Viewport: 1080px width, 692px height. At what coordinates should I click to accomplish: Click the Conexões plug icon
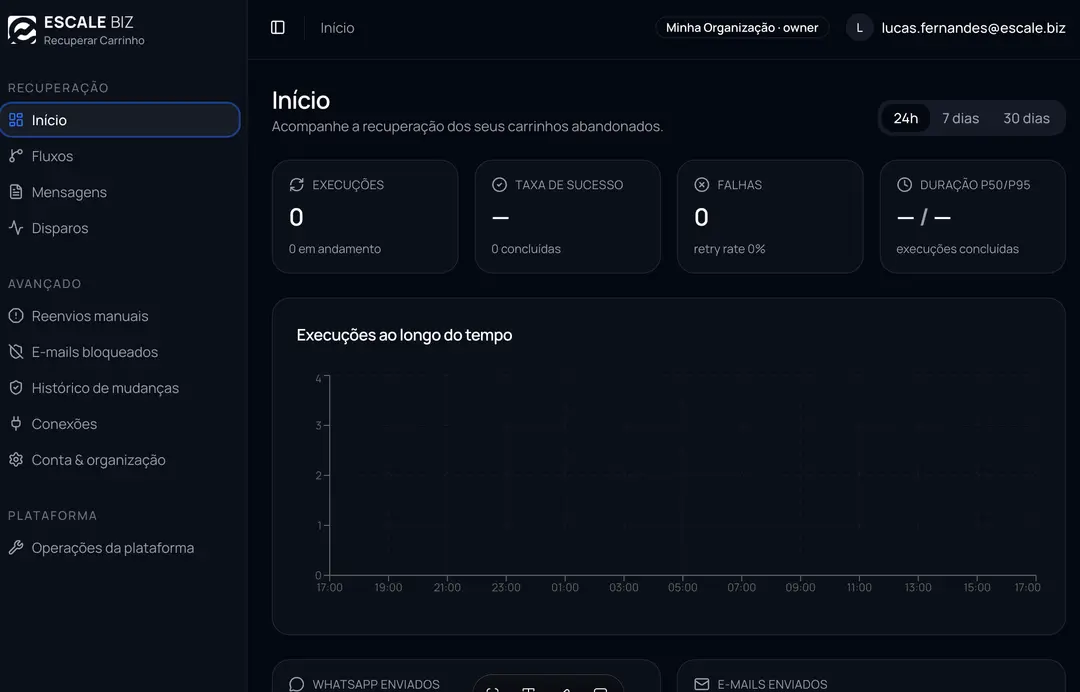pos(16,423)
